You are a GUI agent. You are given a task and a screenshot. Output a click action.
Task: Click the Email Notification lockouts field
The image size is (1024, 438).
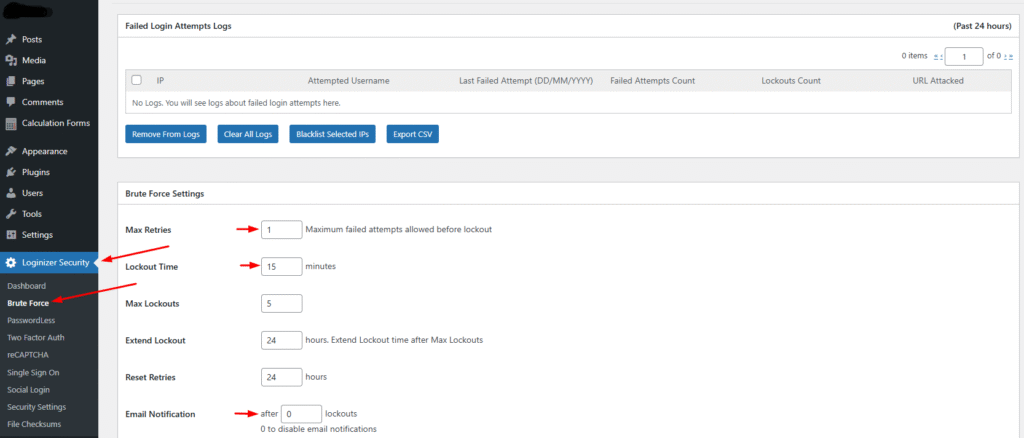click(301, 414)
